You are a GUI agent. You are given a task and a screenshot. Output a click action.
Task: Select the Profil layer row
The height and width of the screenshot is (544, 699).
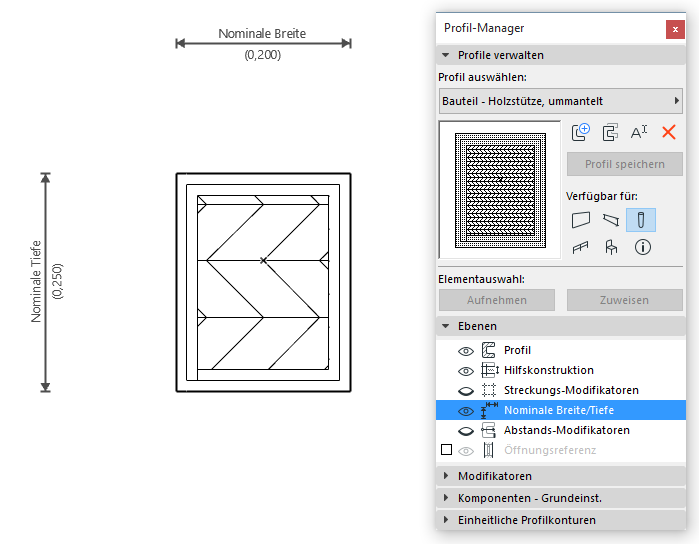(561, 350)
